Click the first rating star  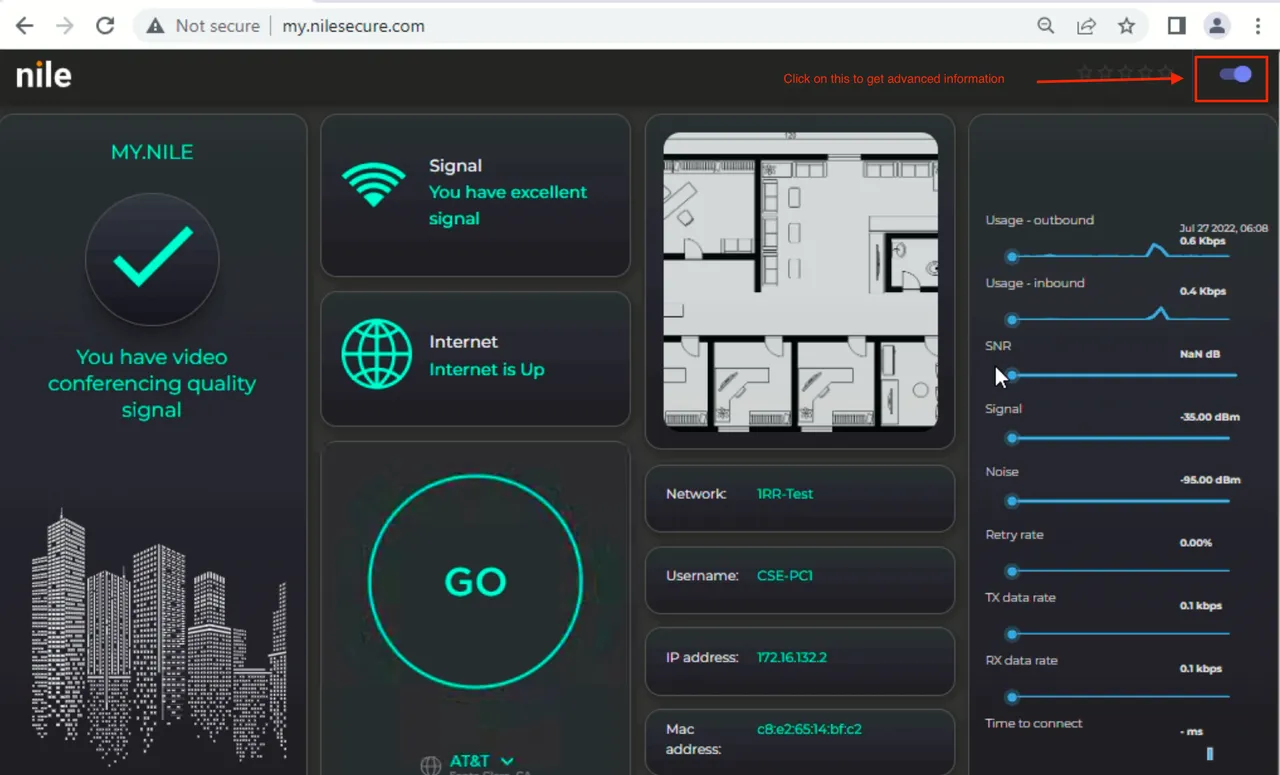pyautogui.click(x=1084, y=71)
